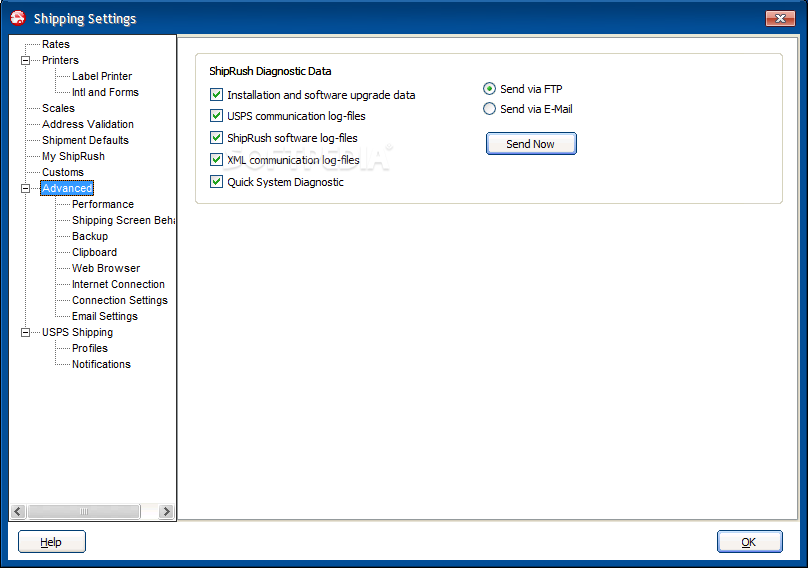
Task: Select Connection Settings item
Action: (x=120, y=300)
